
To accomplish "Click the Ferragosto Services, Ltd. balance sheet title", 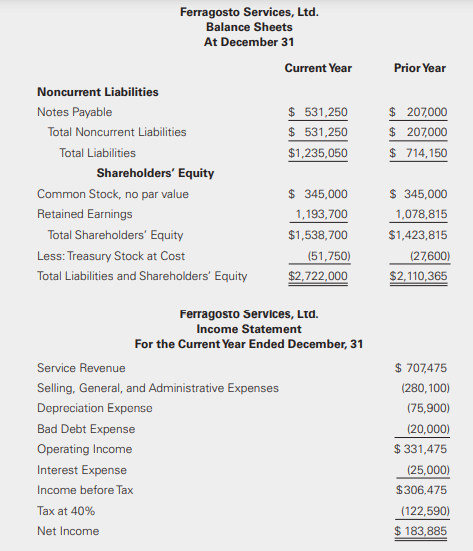I will click(249, 12).
